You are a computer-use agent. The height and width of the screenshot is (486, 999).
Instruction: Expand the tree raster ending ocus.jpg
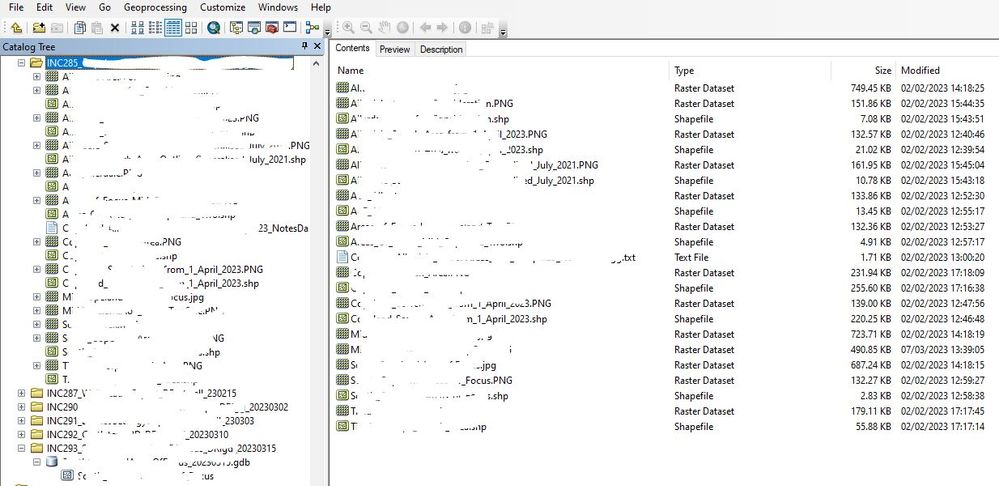click(37, 297)
